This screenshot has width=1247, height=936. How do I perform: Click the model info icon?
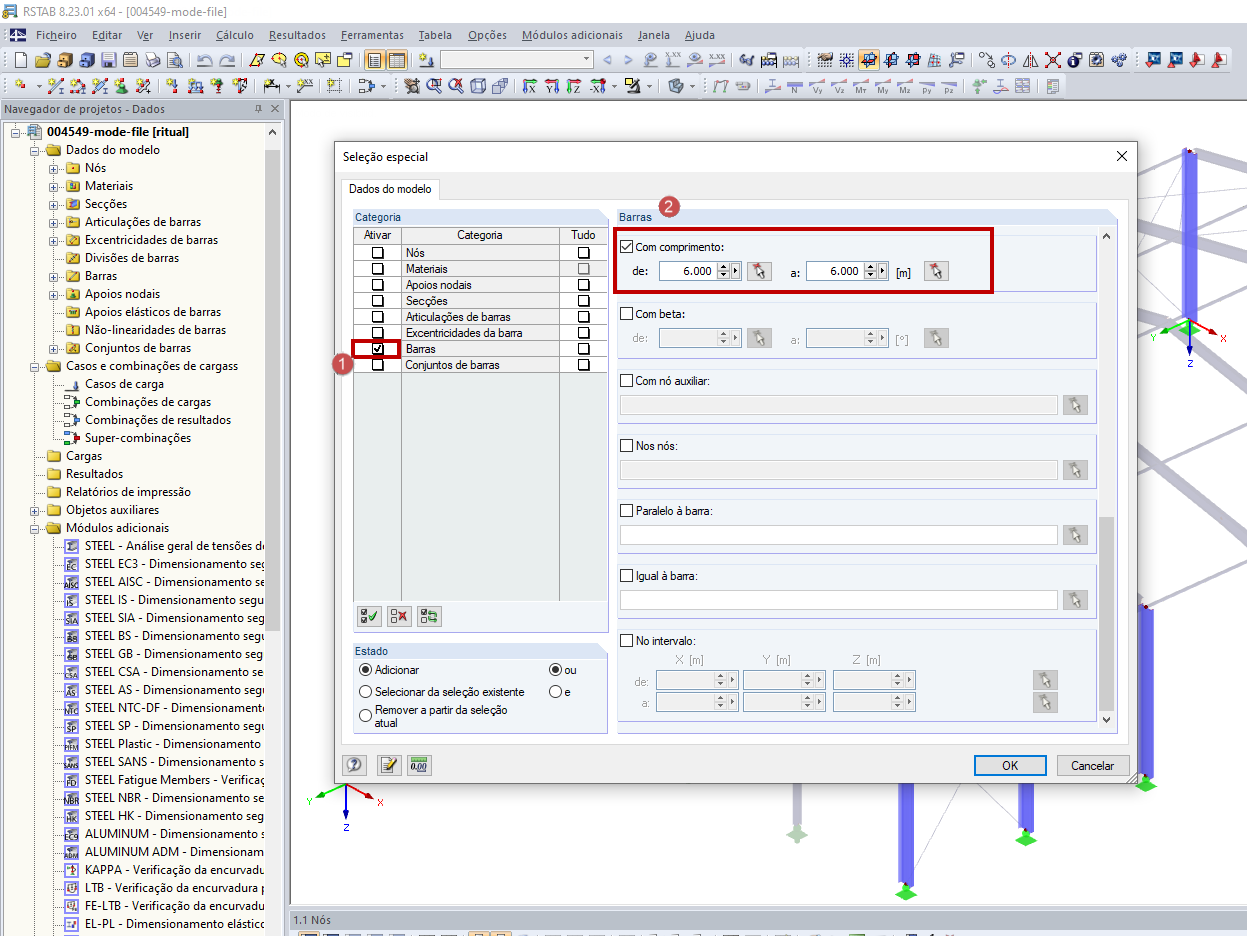(1074, 60)
